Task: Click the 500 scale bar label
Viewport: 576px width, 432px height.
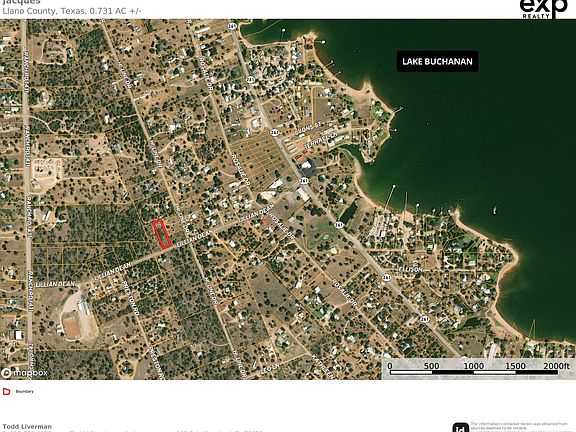Action: click(x=432, y=366)
